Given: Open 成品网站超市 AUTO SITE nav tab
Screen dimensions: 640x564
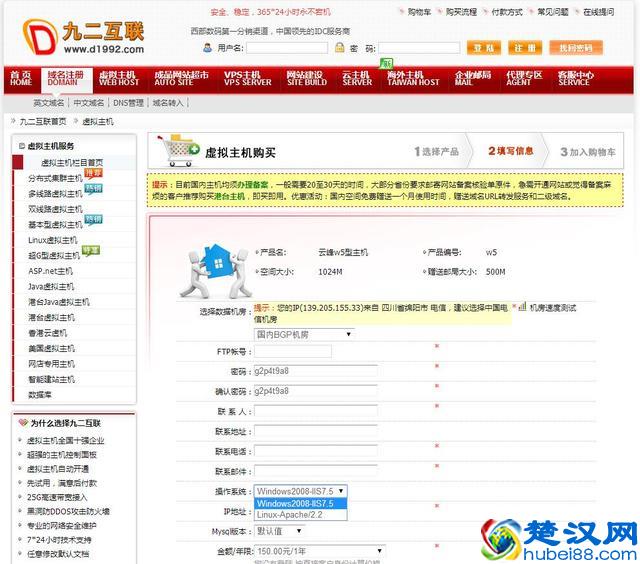Looking at the screenshot, I should (181, 78).
